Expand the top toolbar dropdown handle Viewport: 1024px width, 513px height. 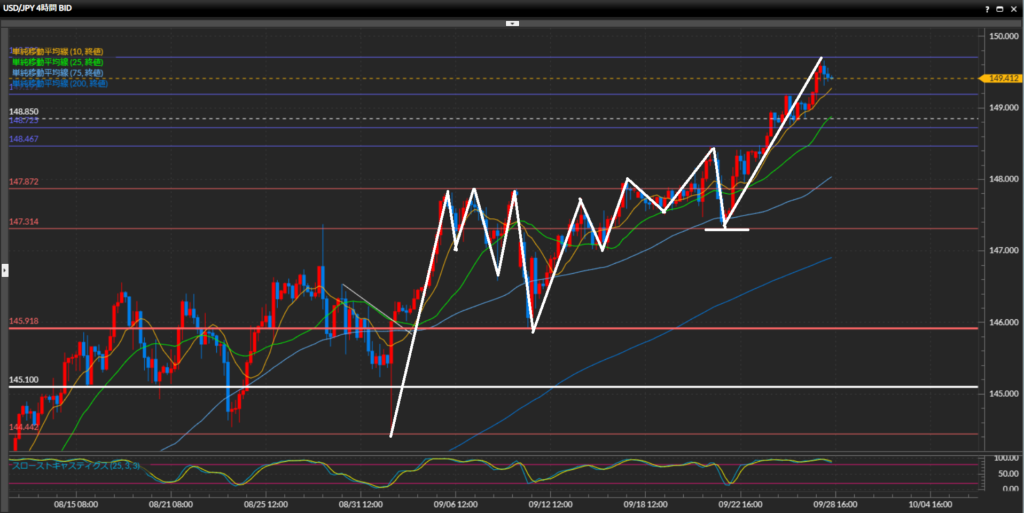[x=511, y=21]
